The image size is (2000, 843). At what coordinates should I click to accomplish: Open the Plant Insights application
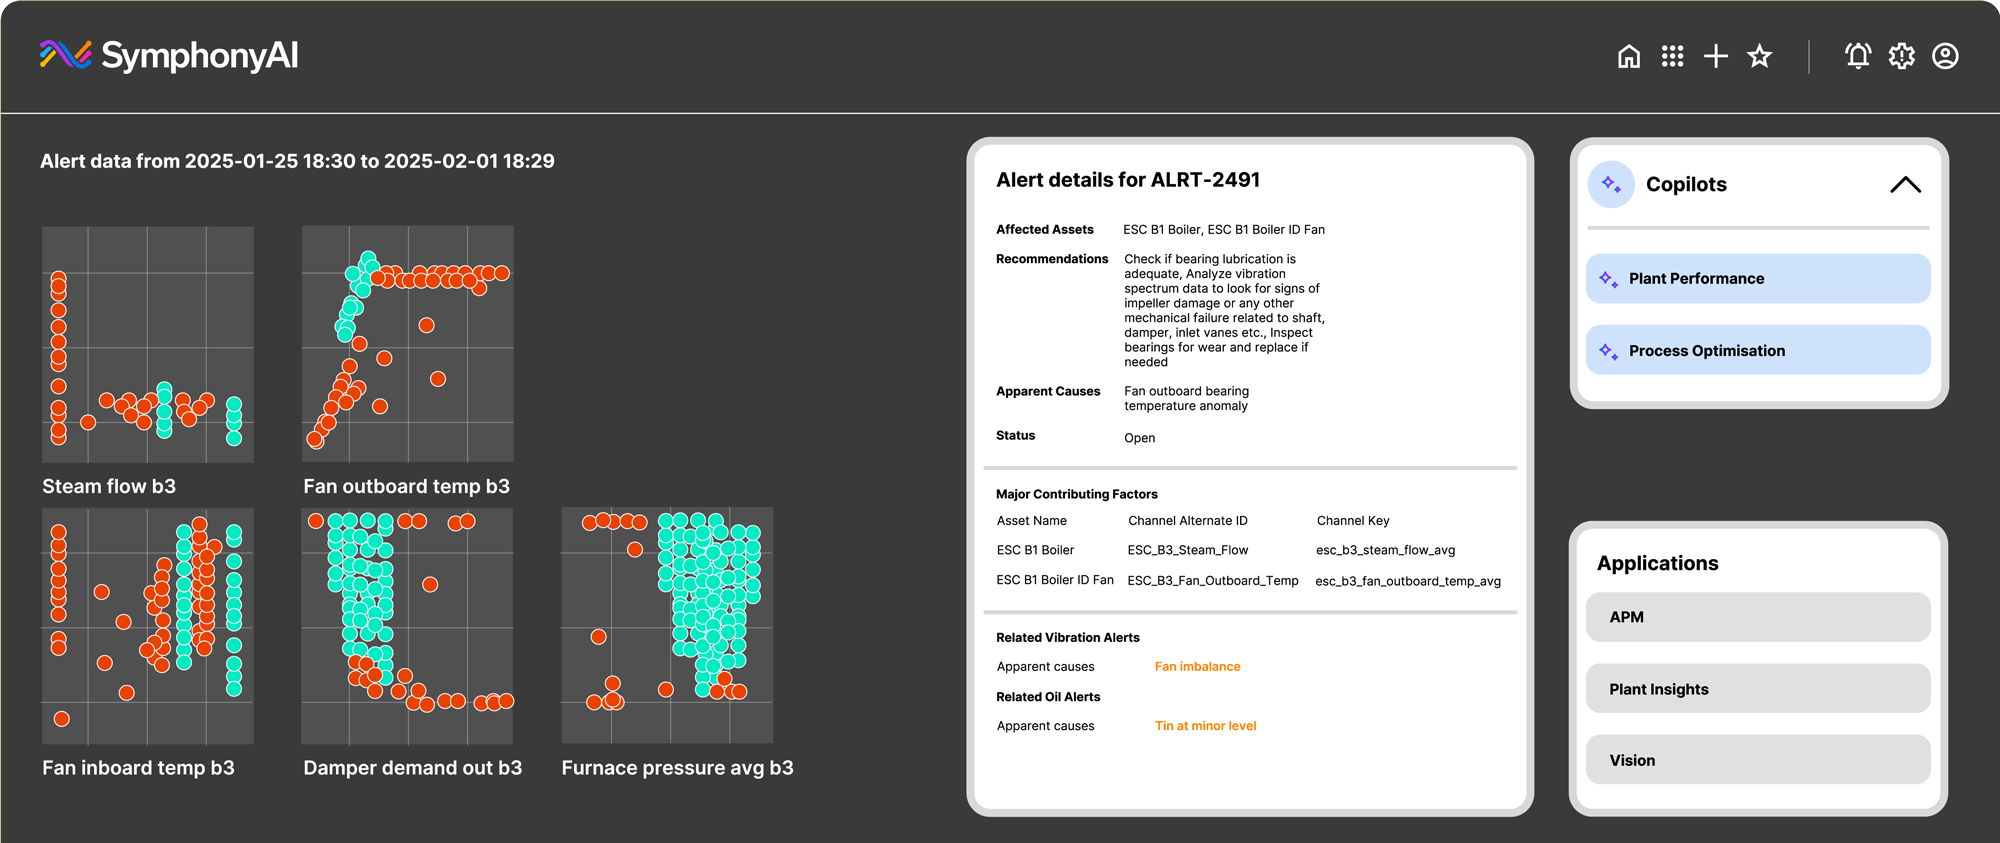1757,689
